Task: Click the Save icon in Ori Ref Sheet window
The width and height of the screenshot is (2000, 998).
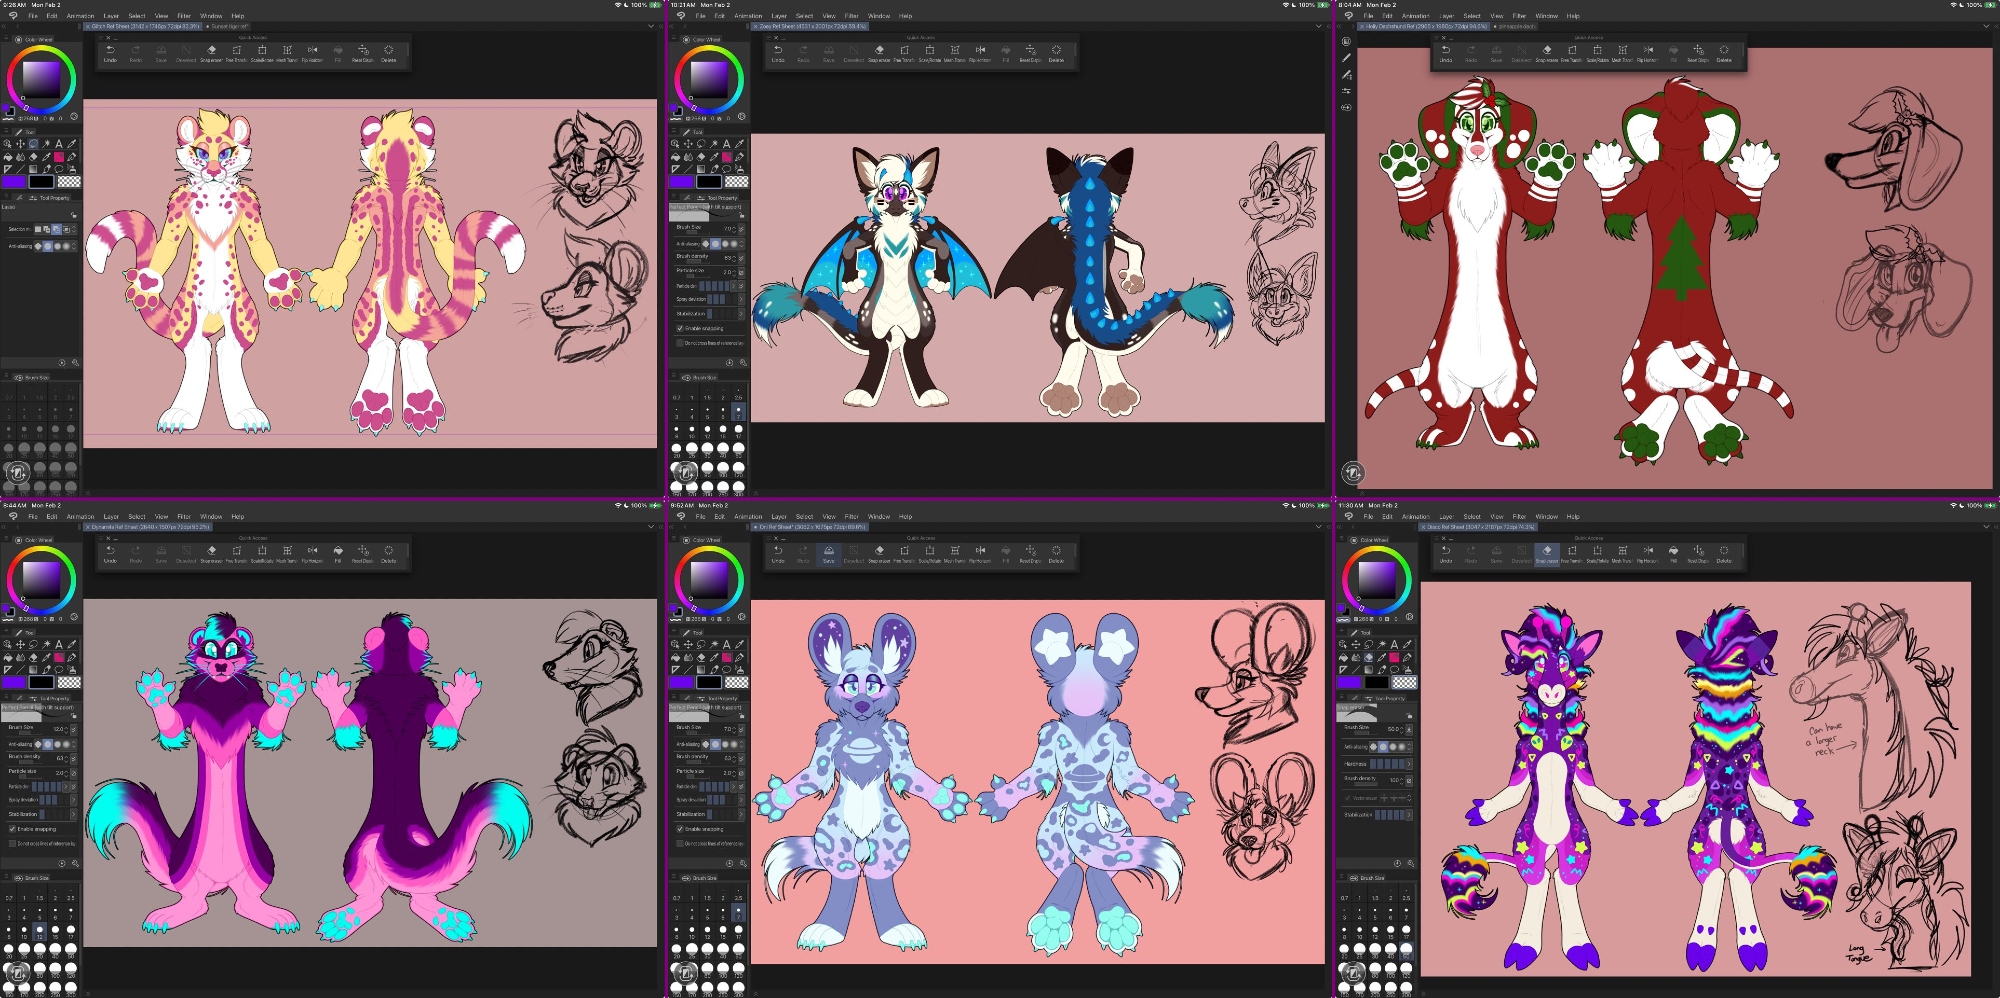Action: click(x=828, y=552)
